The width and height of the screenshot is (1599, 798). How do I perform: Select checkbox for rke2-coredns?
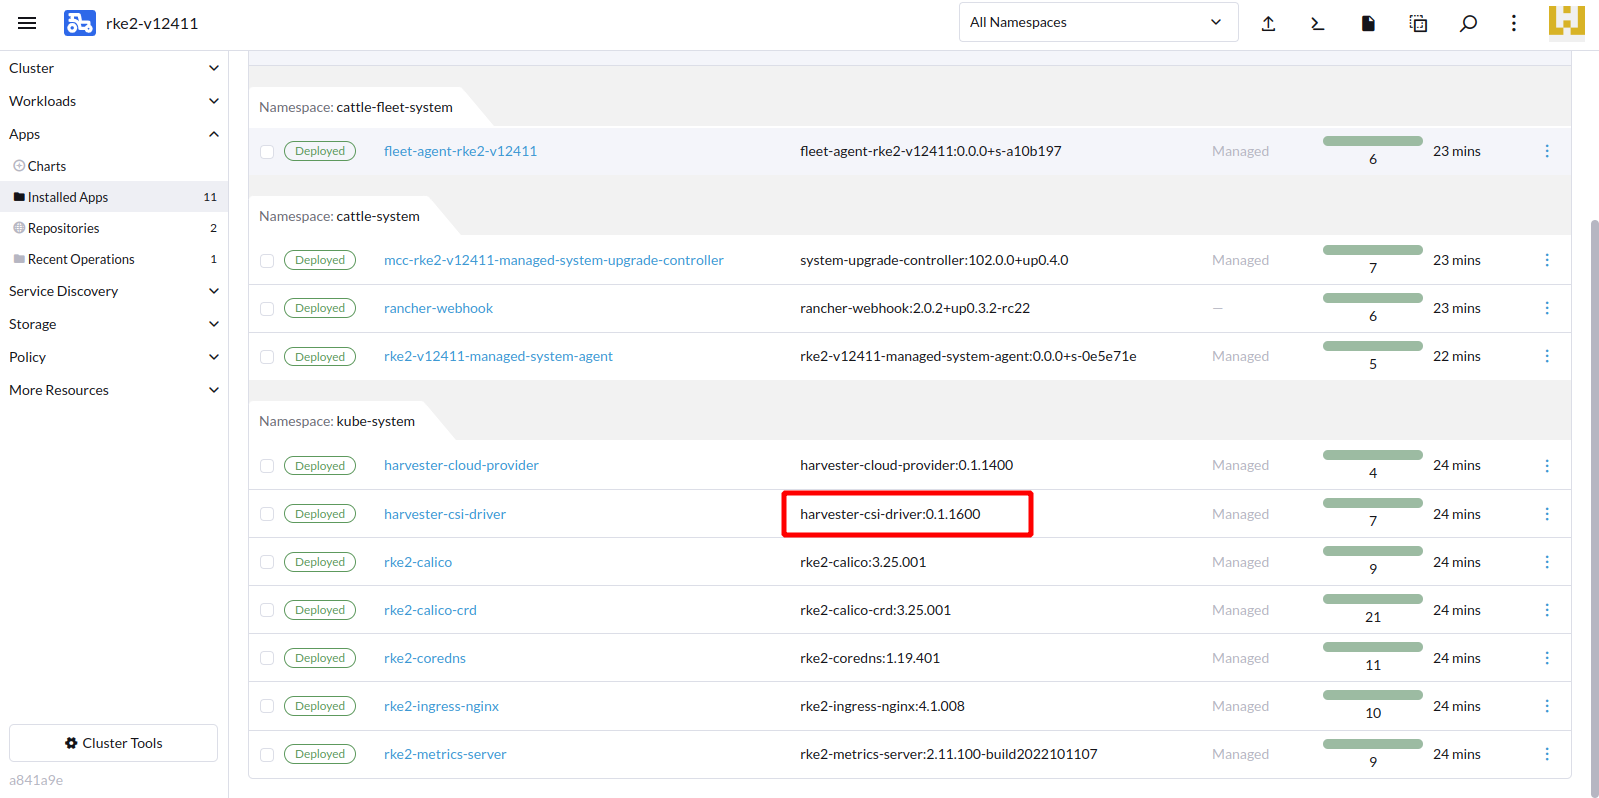tap(267, 658)
